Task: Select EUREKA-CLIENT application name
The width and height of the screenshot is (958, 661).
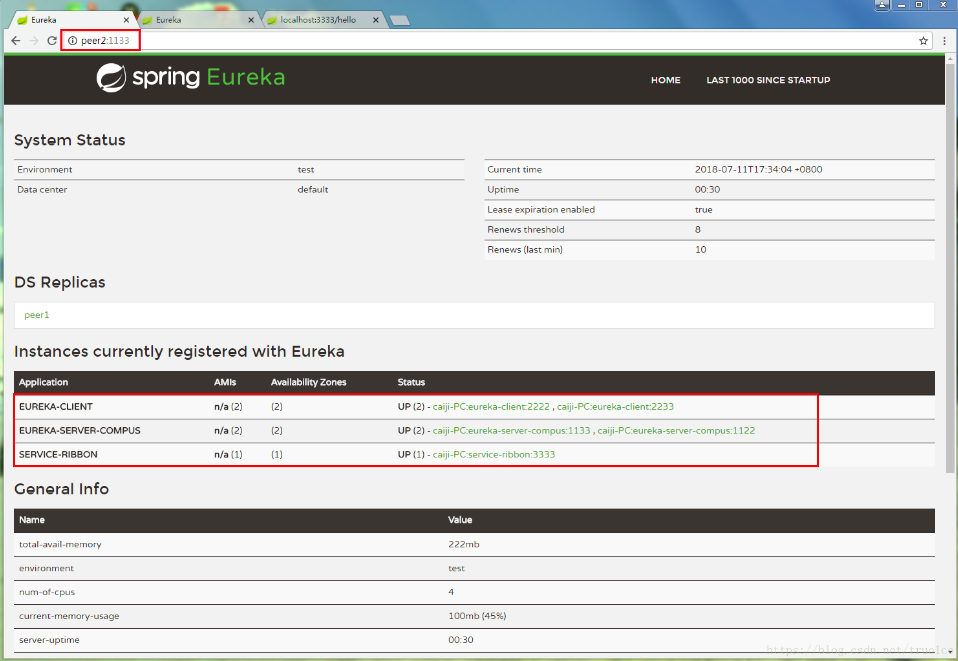Action: pyautogui.click(x=56, y=407)
